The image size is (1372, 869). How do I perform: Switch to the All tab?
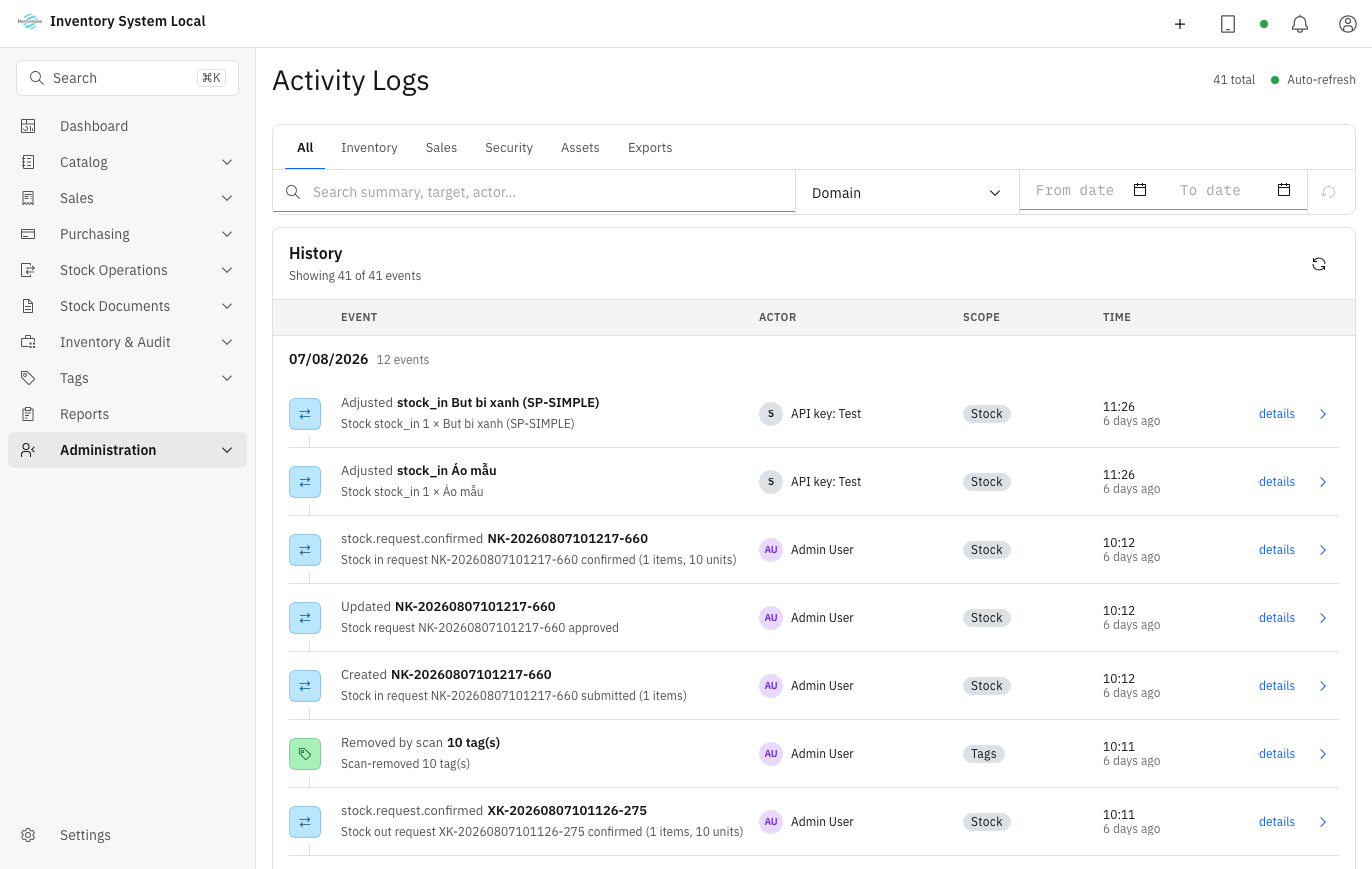(x=305, y=147)
